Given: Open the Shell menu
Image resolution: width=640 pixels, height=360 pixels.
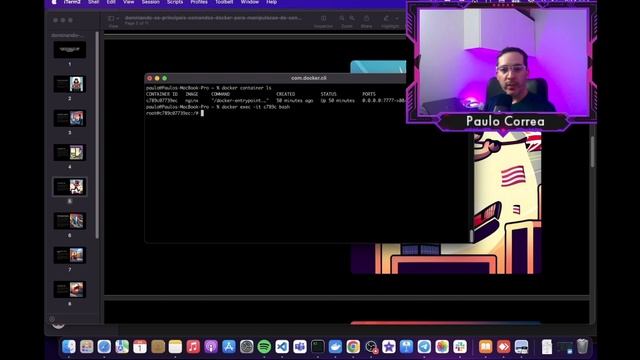Looking at the screenshot, I should (x=93, y=2).
